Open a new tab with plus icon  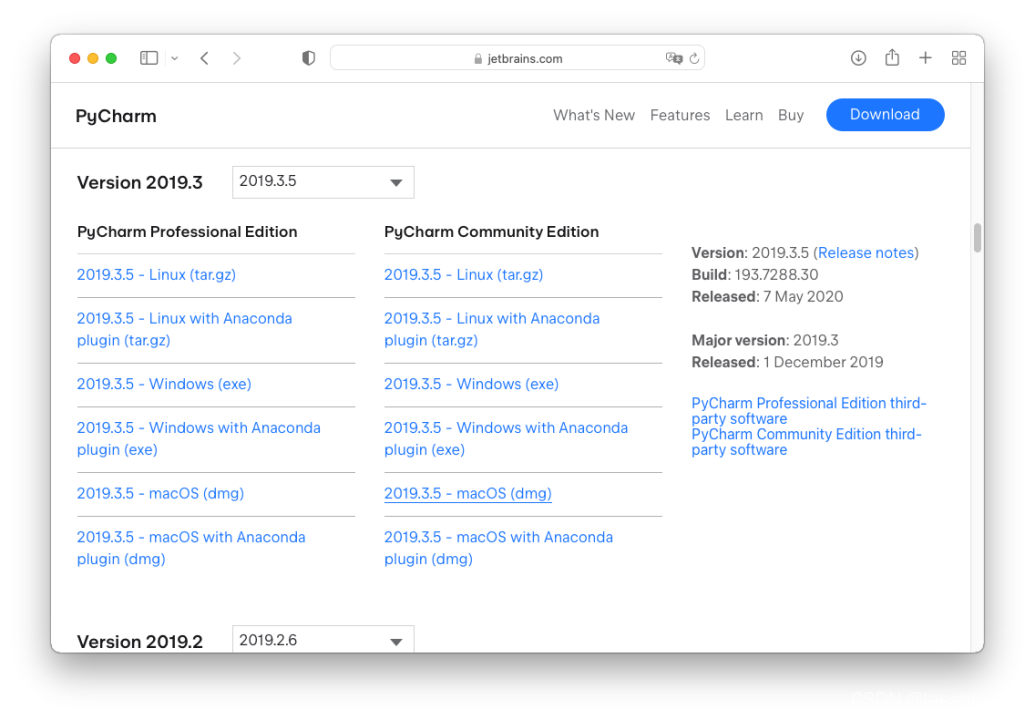tap(925, 58)
